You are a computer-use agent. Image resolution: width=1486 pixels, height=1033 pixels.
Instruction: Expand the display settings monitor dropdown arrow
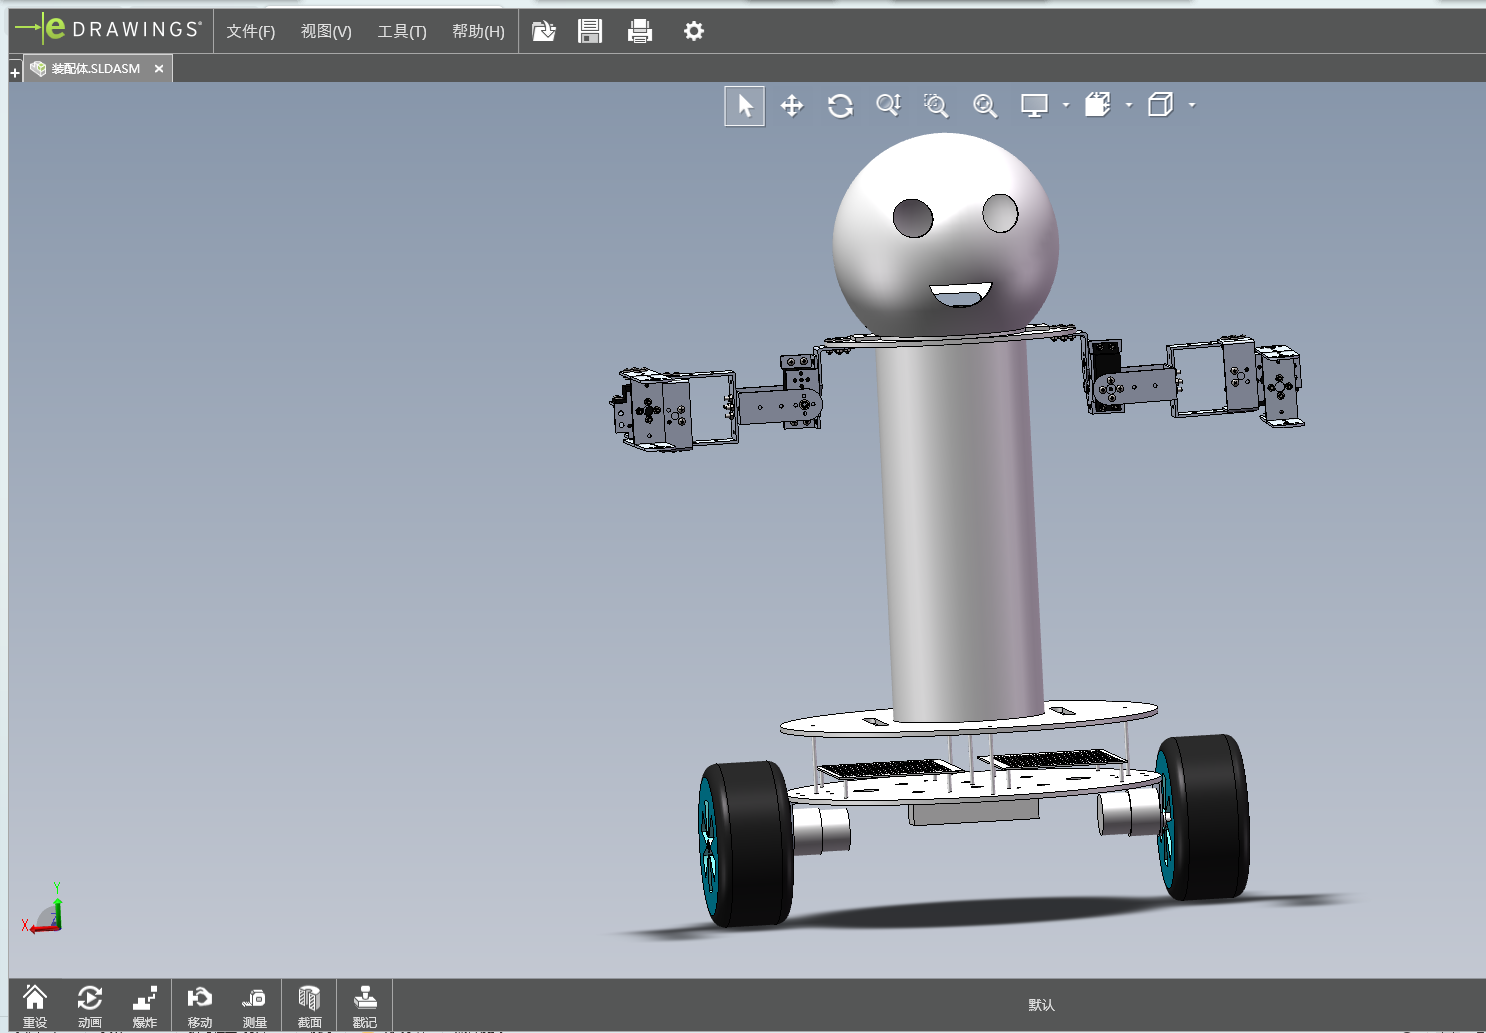click(x=1066, y=105)
